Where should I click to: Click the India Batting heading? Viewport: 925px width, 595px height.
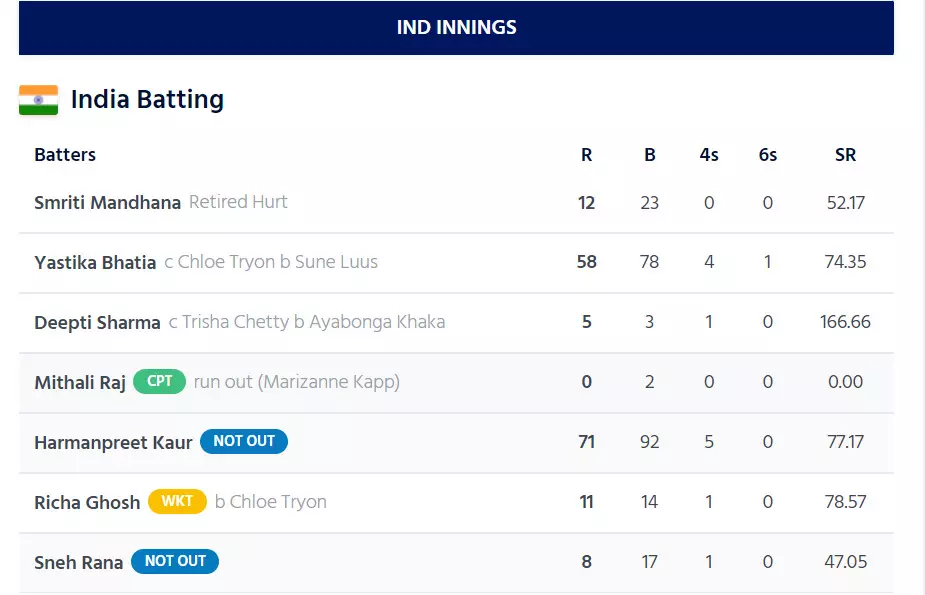coord(147,100)
